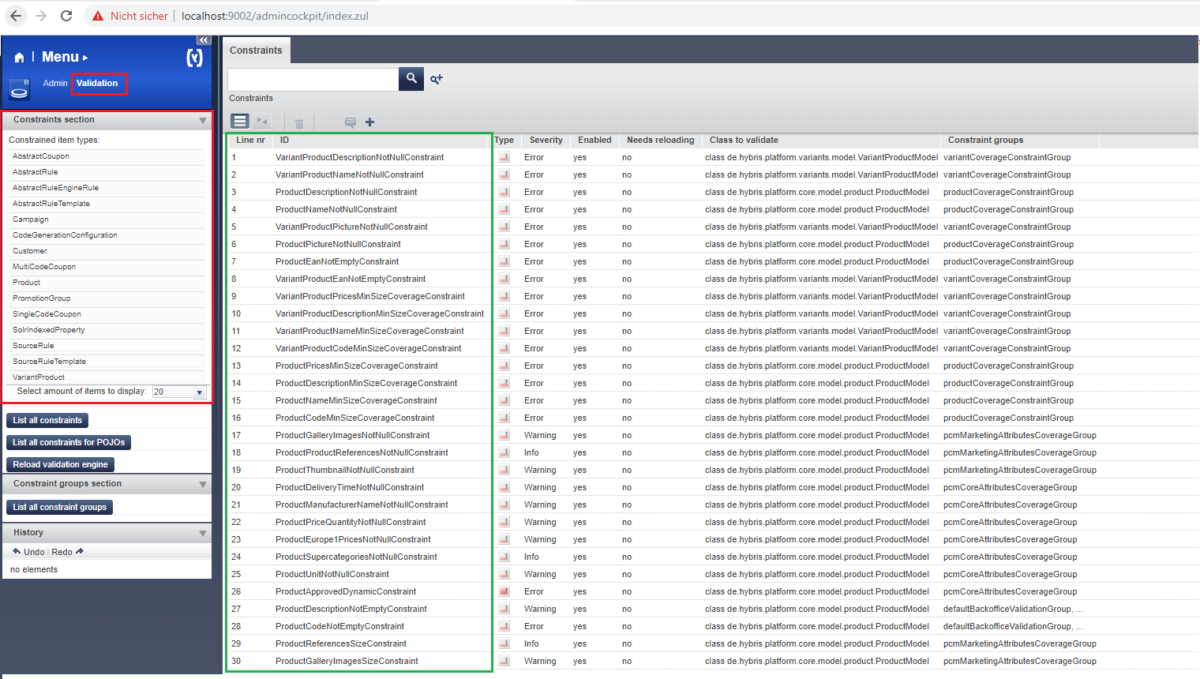Click in the constraints search field
This screenshot has width=1200, height=679.
[x=313, y=79]
